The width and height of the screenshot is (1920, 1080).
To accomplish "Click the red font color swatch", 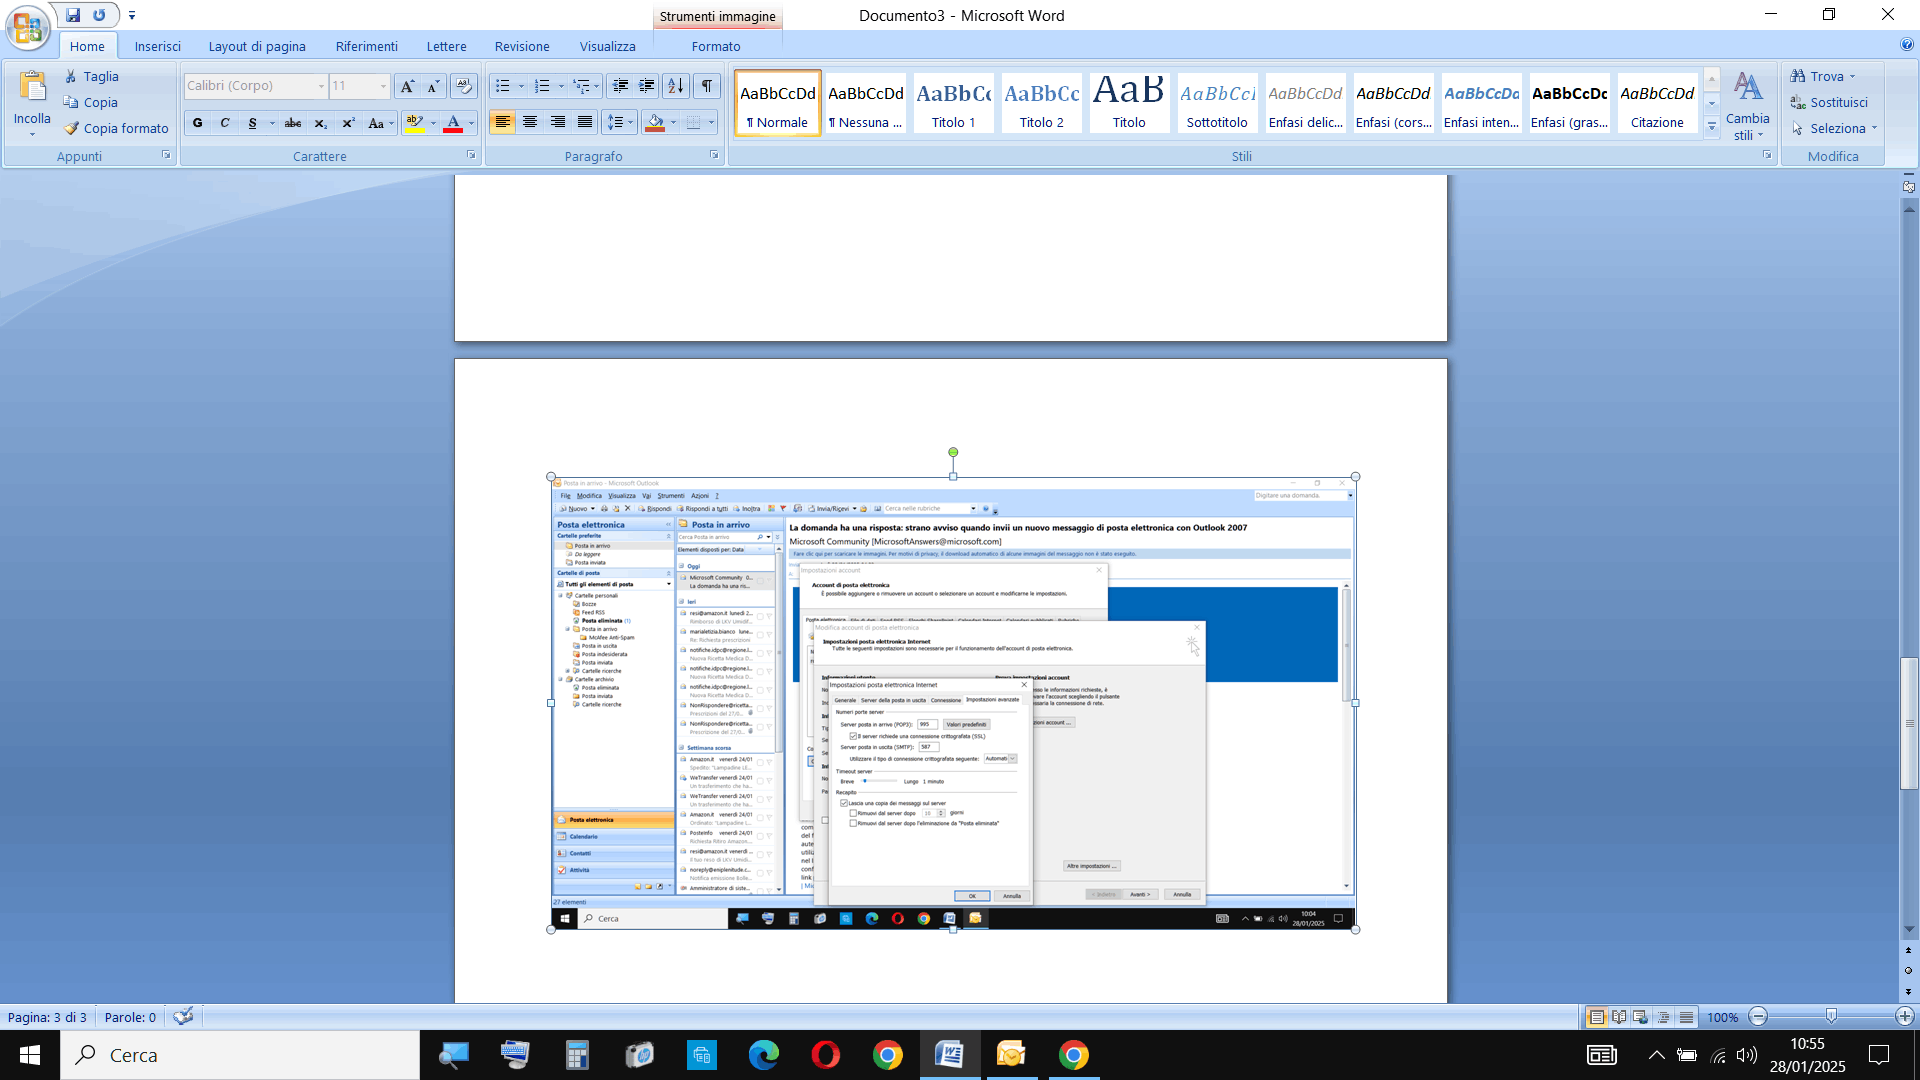I will tap(453, 123).
